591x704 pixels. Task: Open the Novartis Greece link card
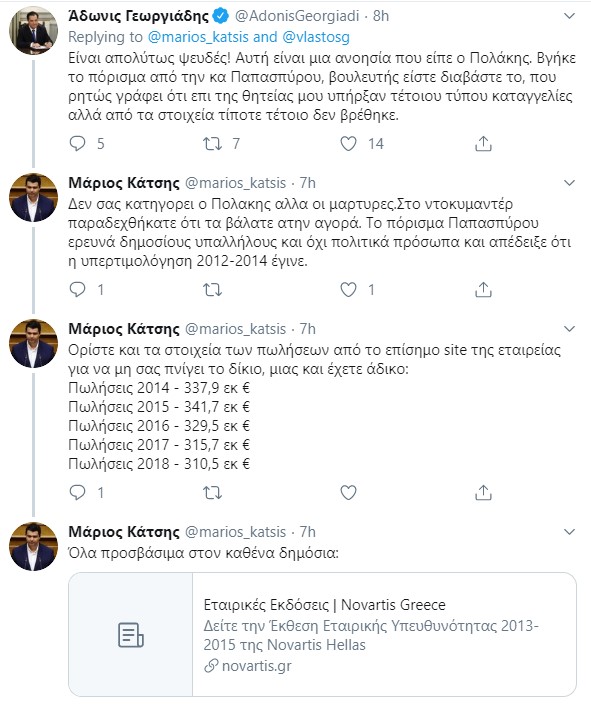coord(322,634)
